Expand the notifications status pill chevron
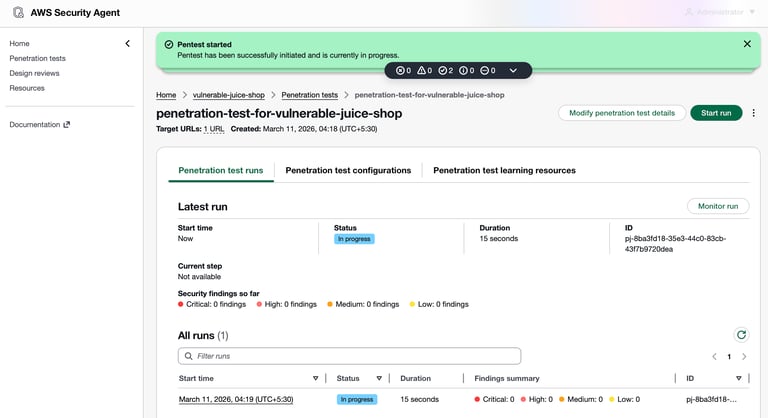Image resolution: width=768 pixels, height=418 pixels. click(x=513, y=71)
